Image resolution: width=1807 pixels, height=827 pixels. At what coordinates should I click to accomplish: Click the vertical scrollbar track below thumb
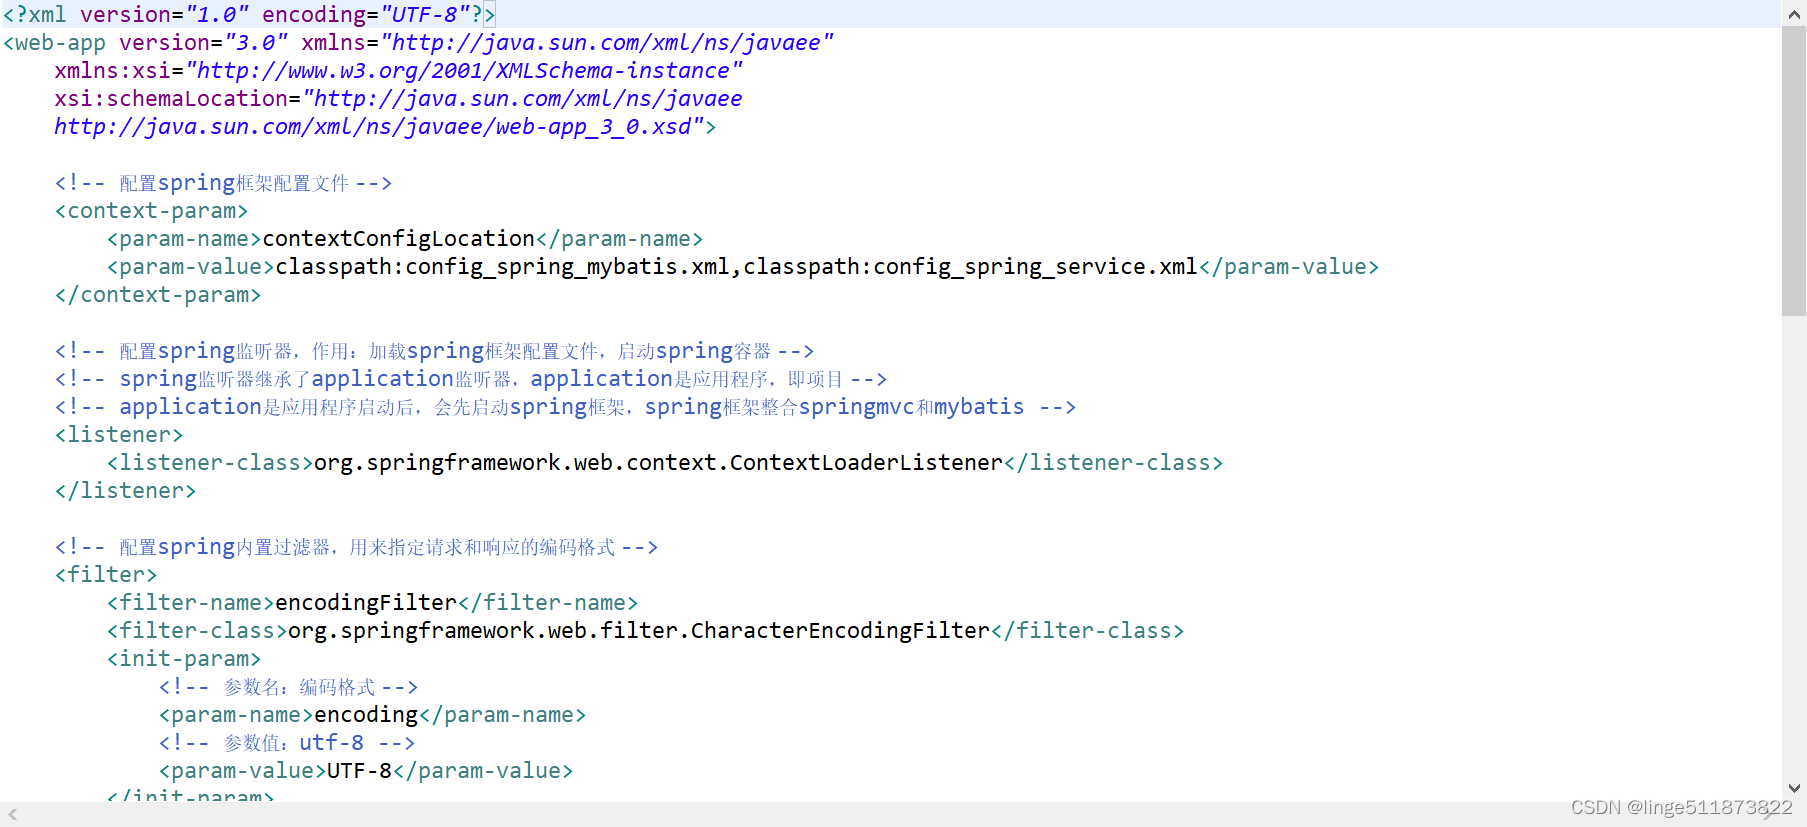pos(1794,545)
